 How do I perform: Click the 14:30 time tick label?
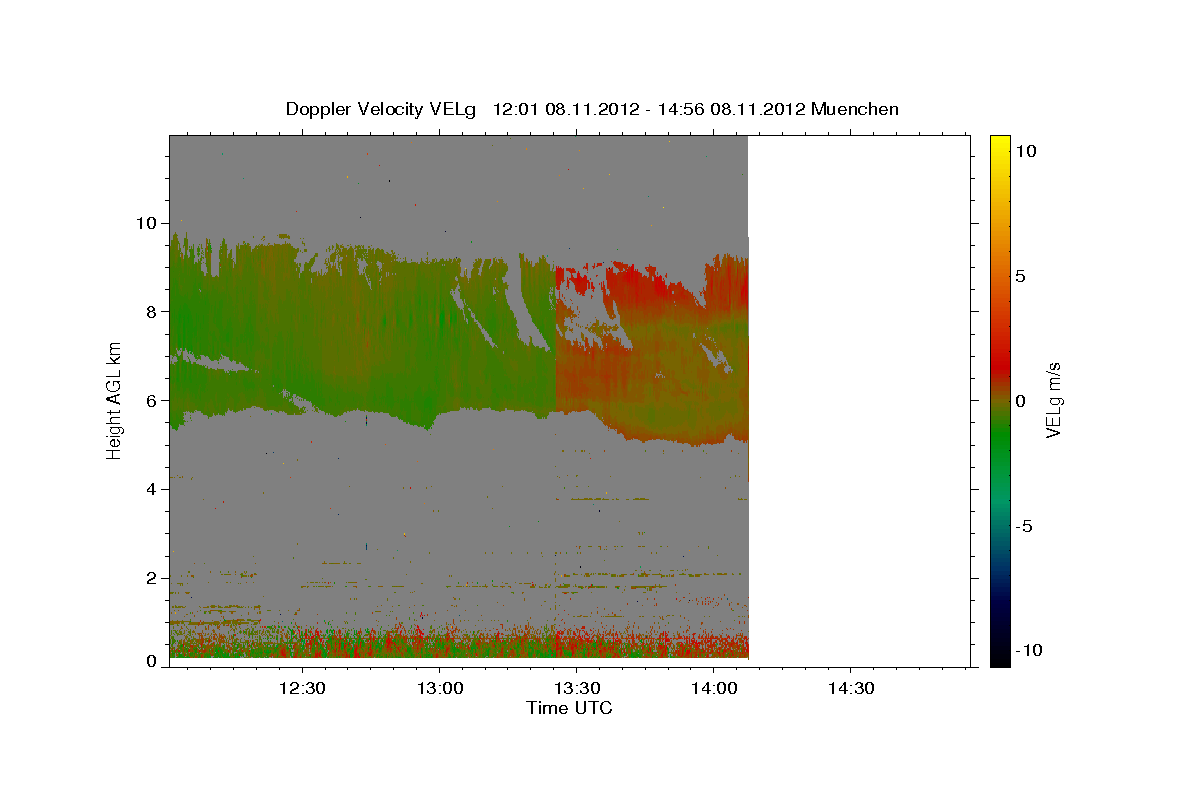coord(850,688)
